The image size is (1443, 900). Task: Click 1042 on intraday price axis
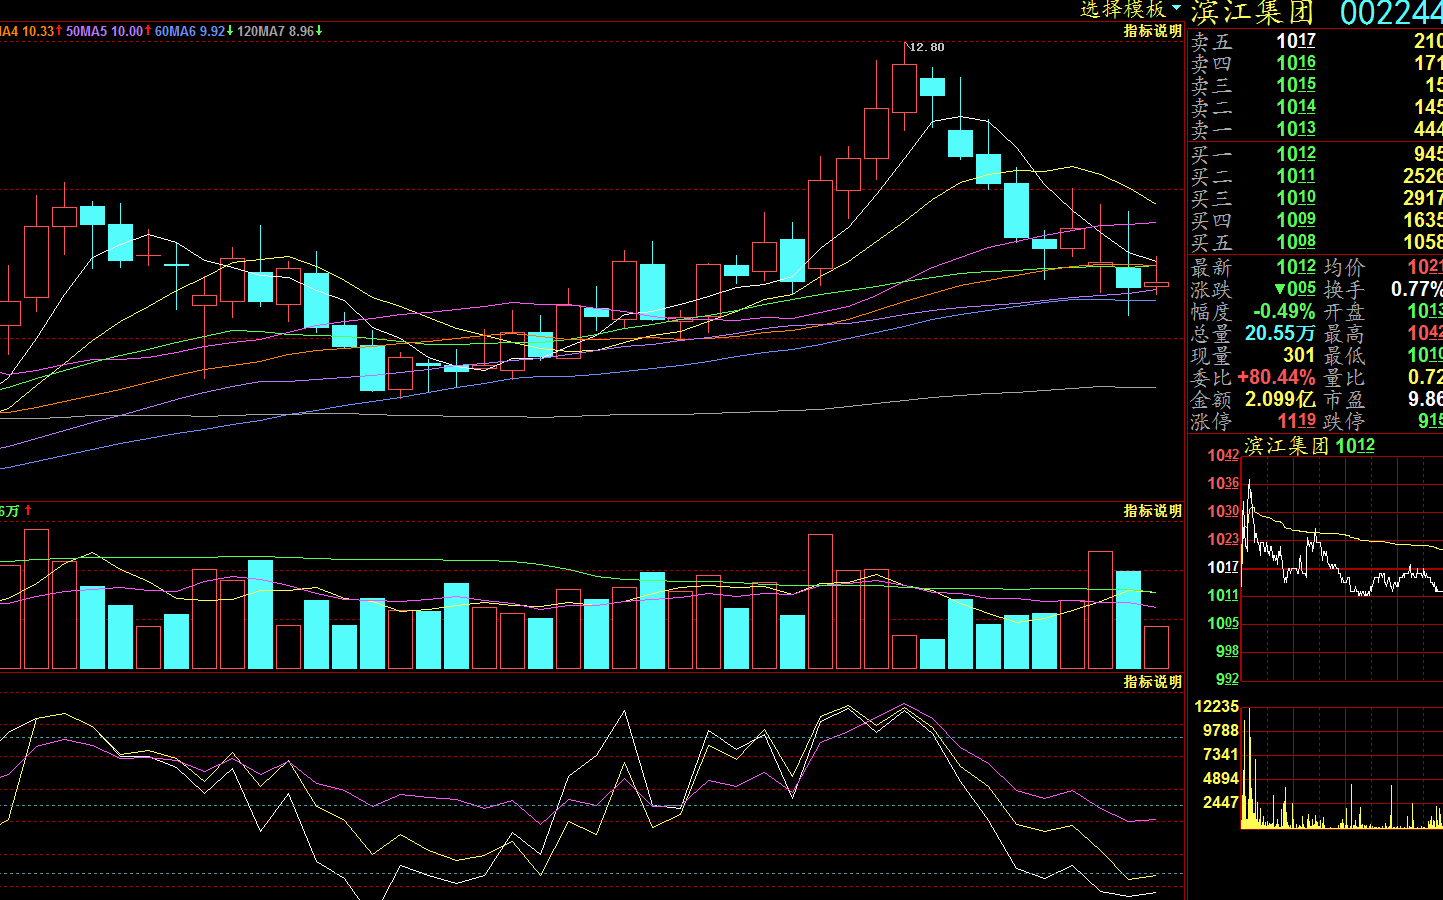(x=1223, y=455)
